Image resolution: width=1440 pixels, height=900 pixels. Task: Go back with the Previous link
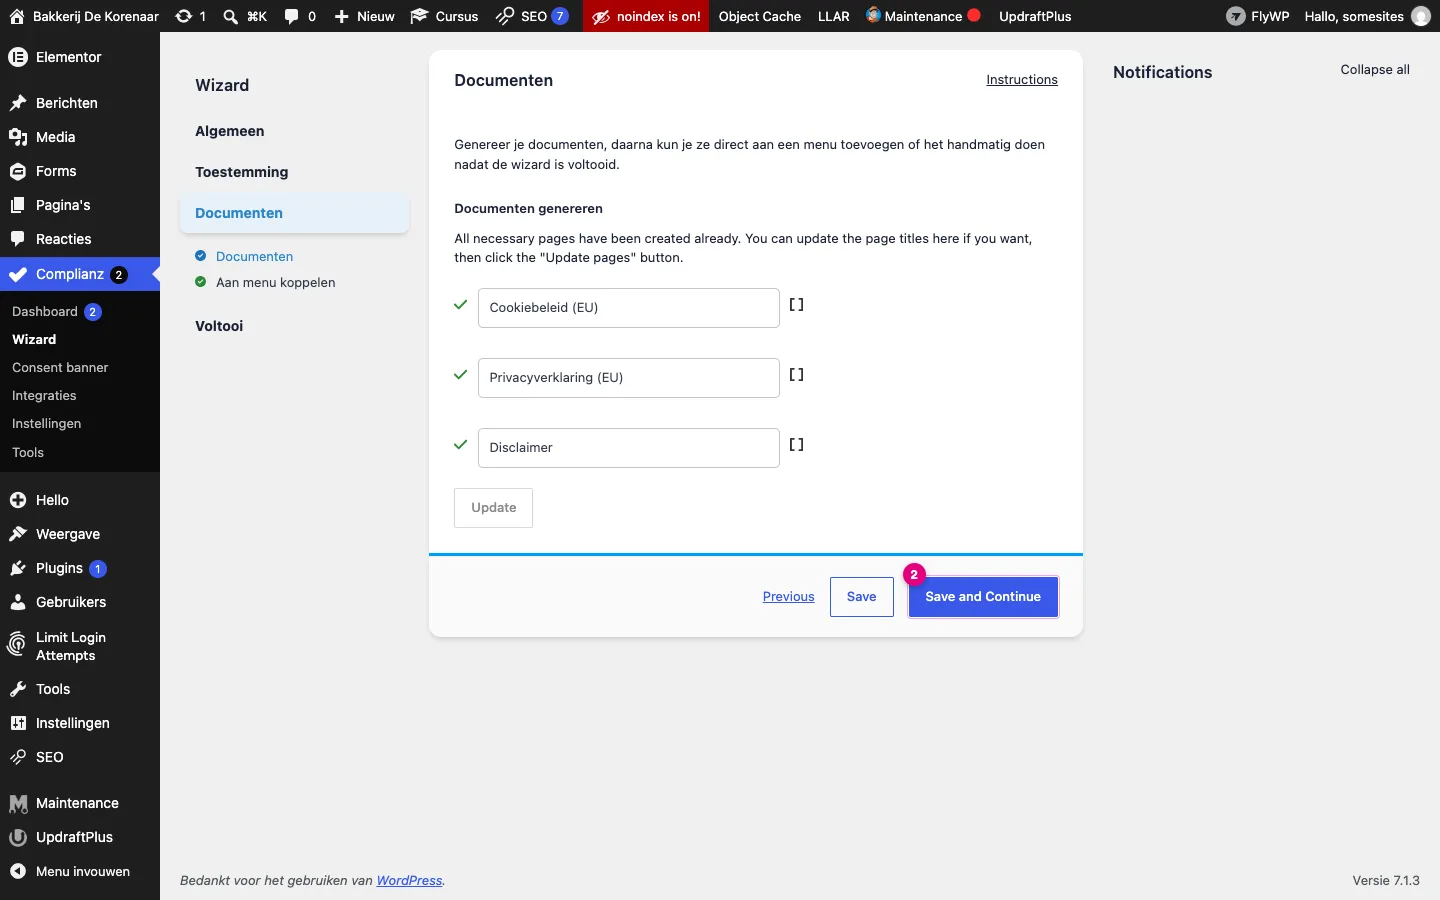coord(789,597)
